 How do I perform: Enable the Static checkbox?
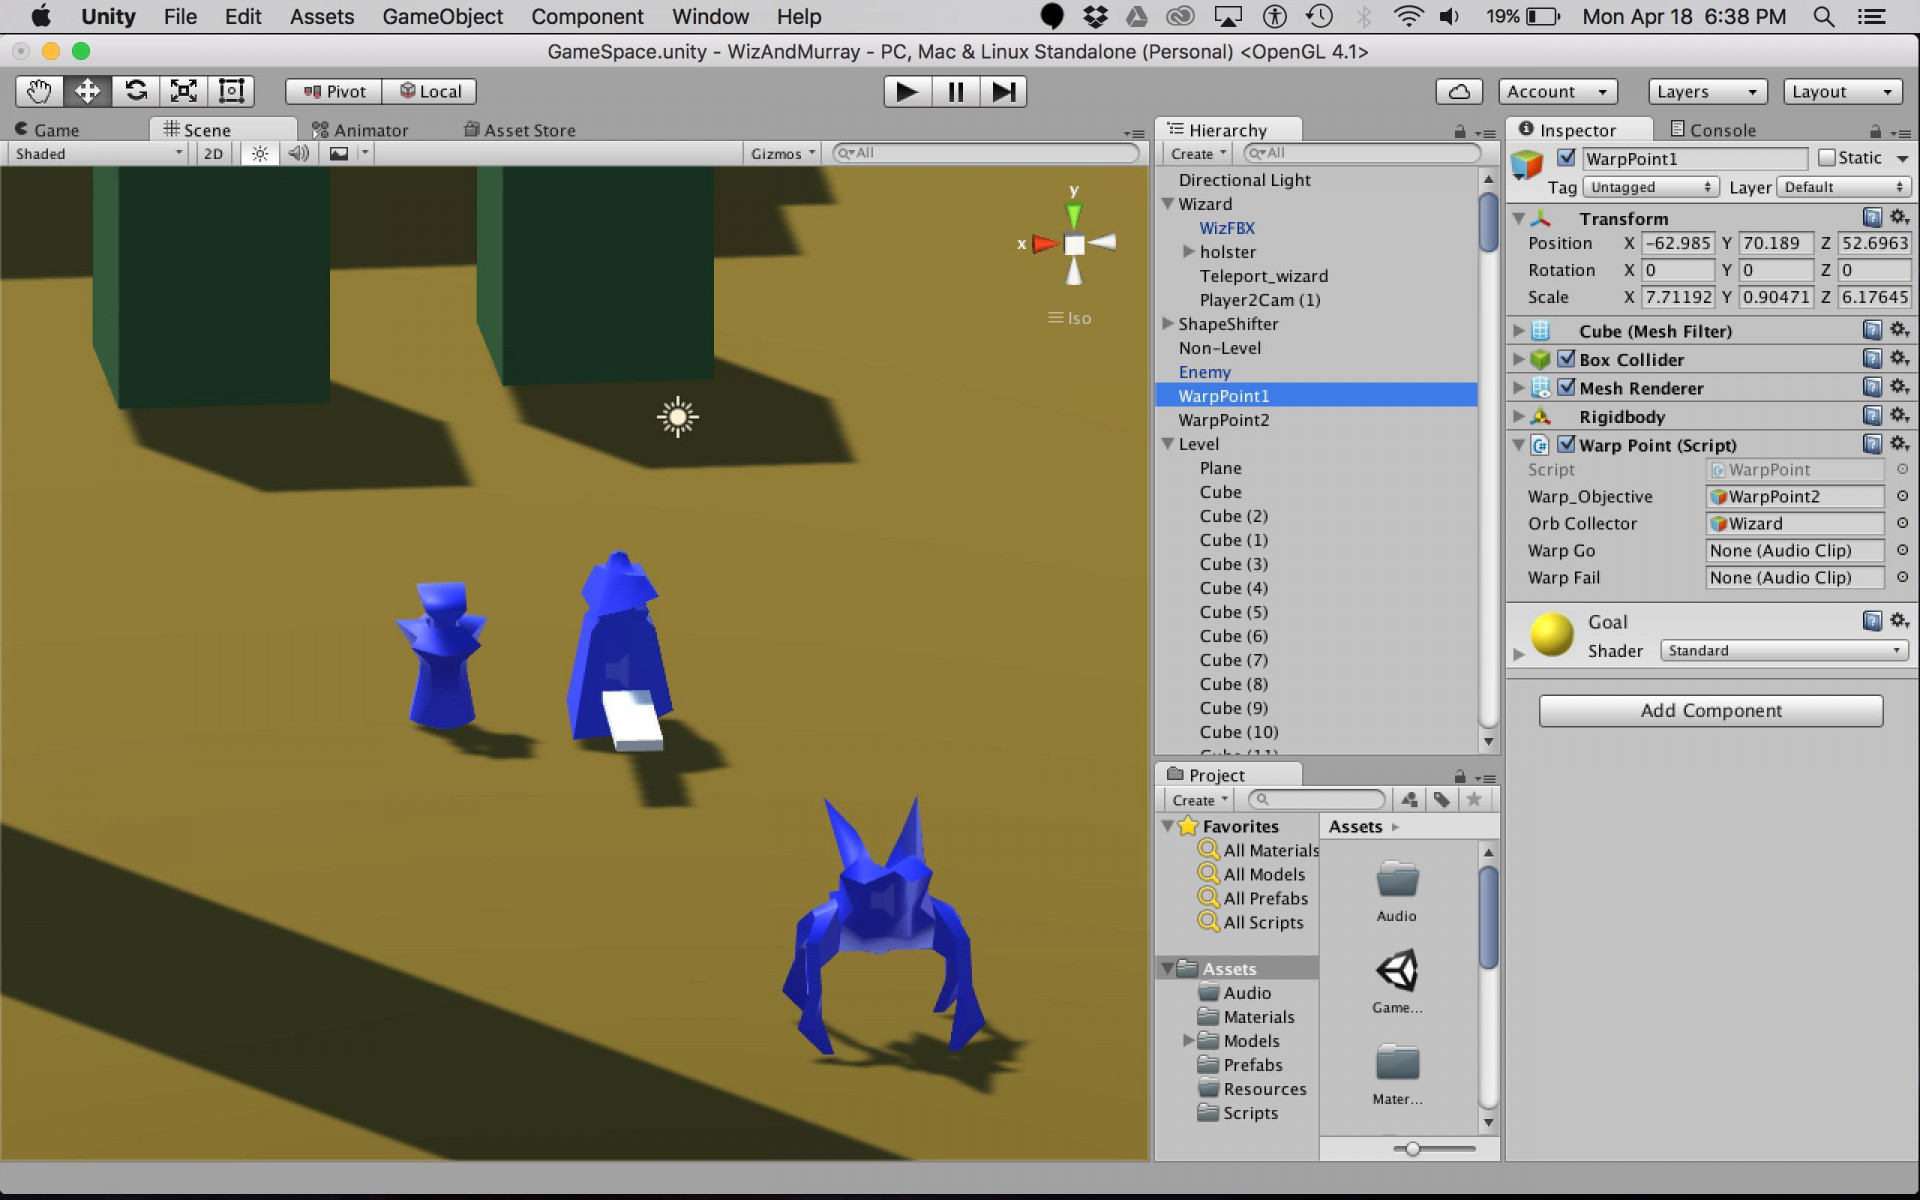pos(1827,157)
